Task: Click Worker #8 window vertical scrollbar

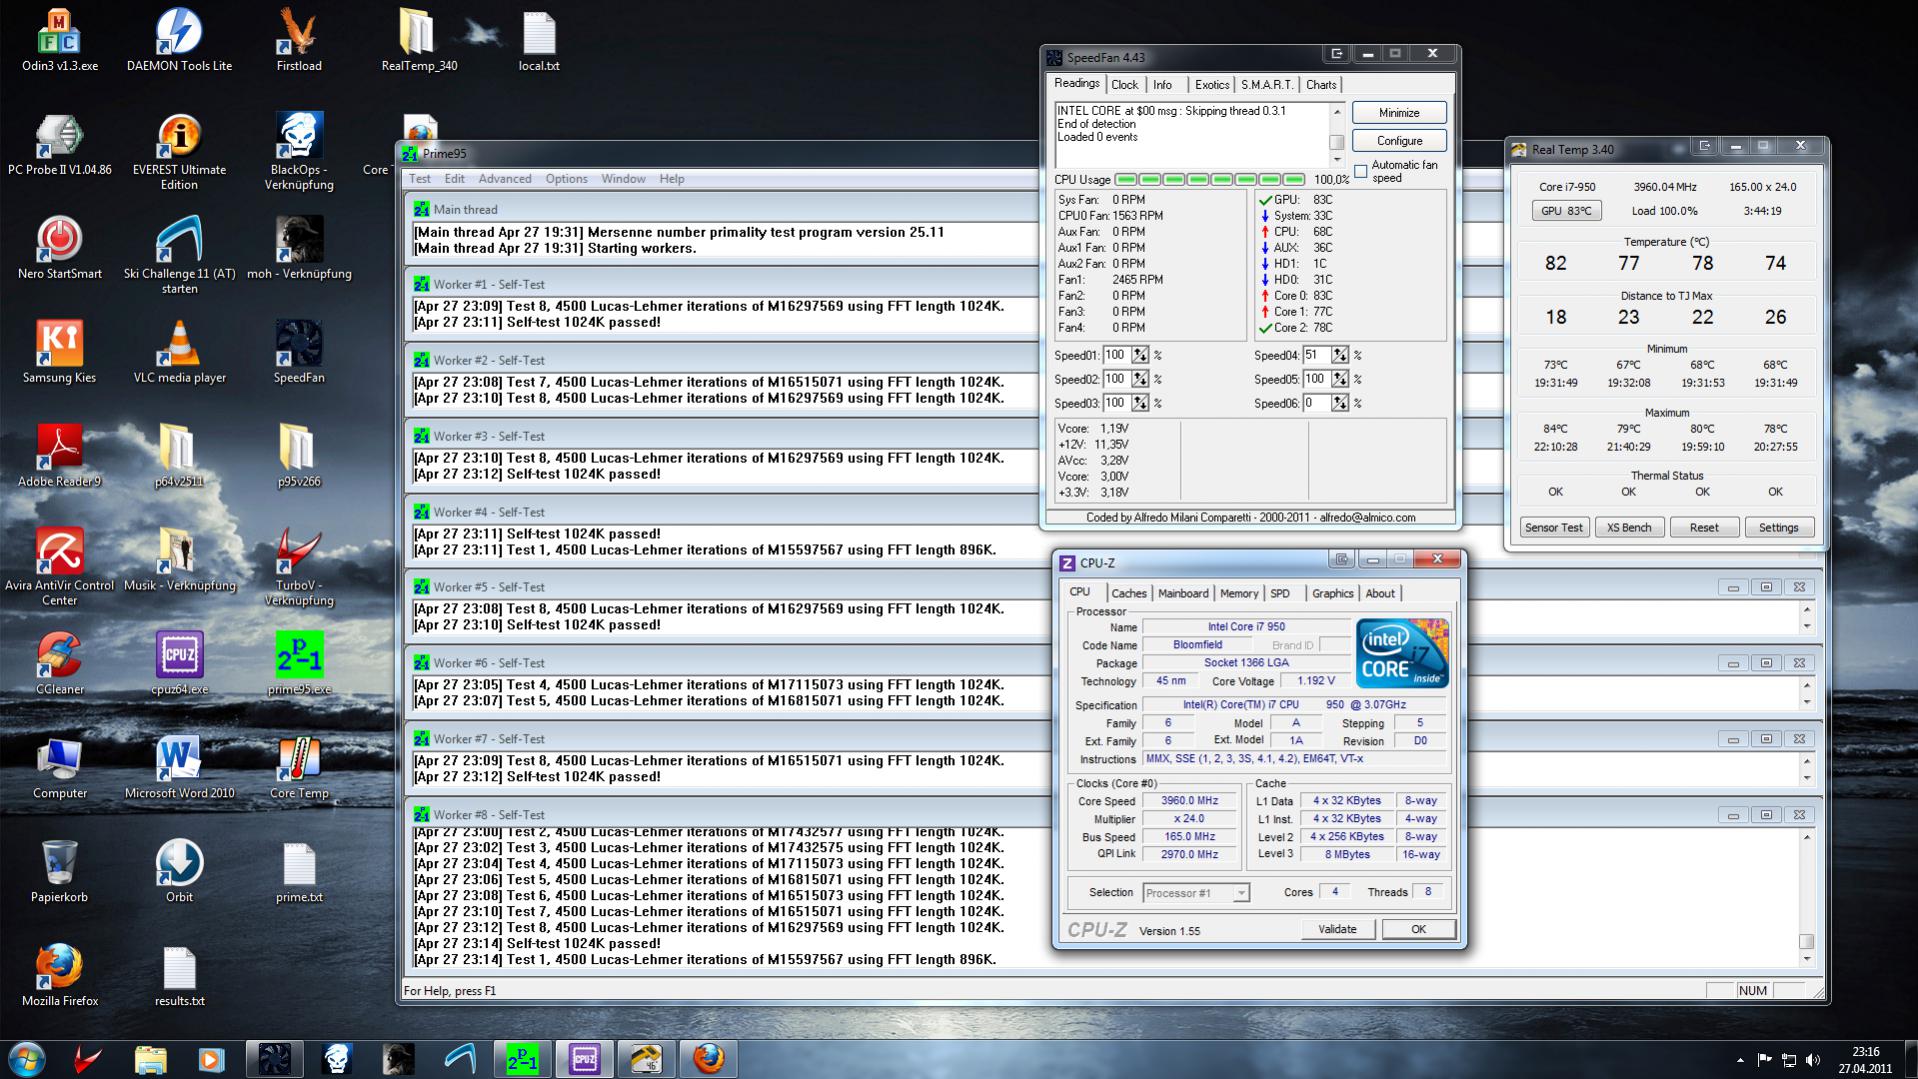Action: [1806, 898]
